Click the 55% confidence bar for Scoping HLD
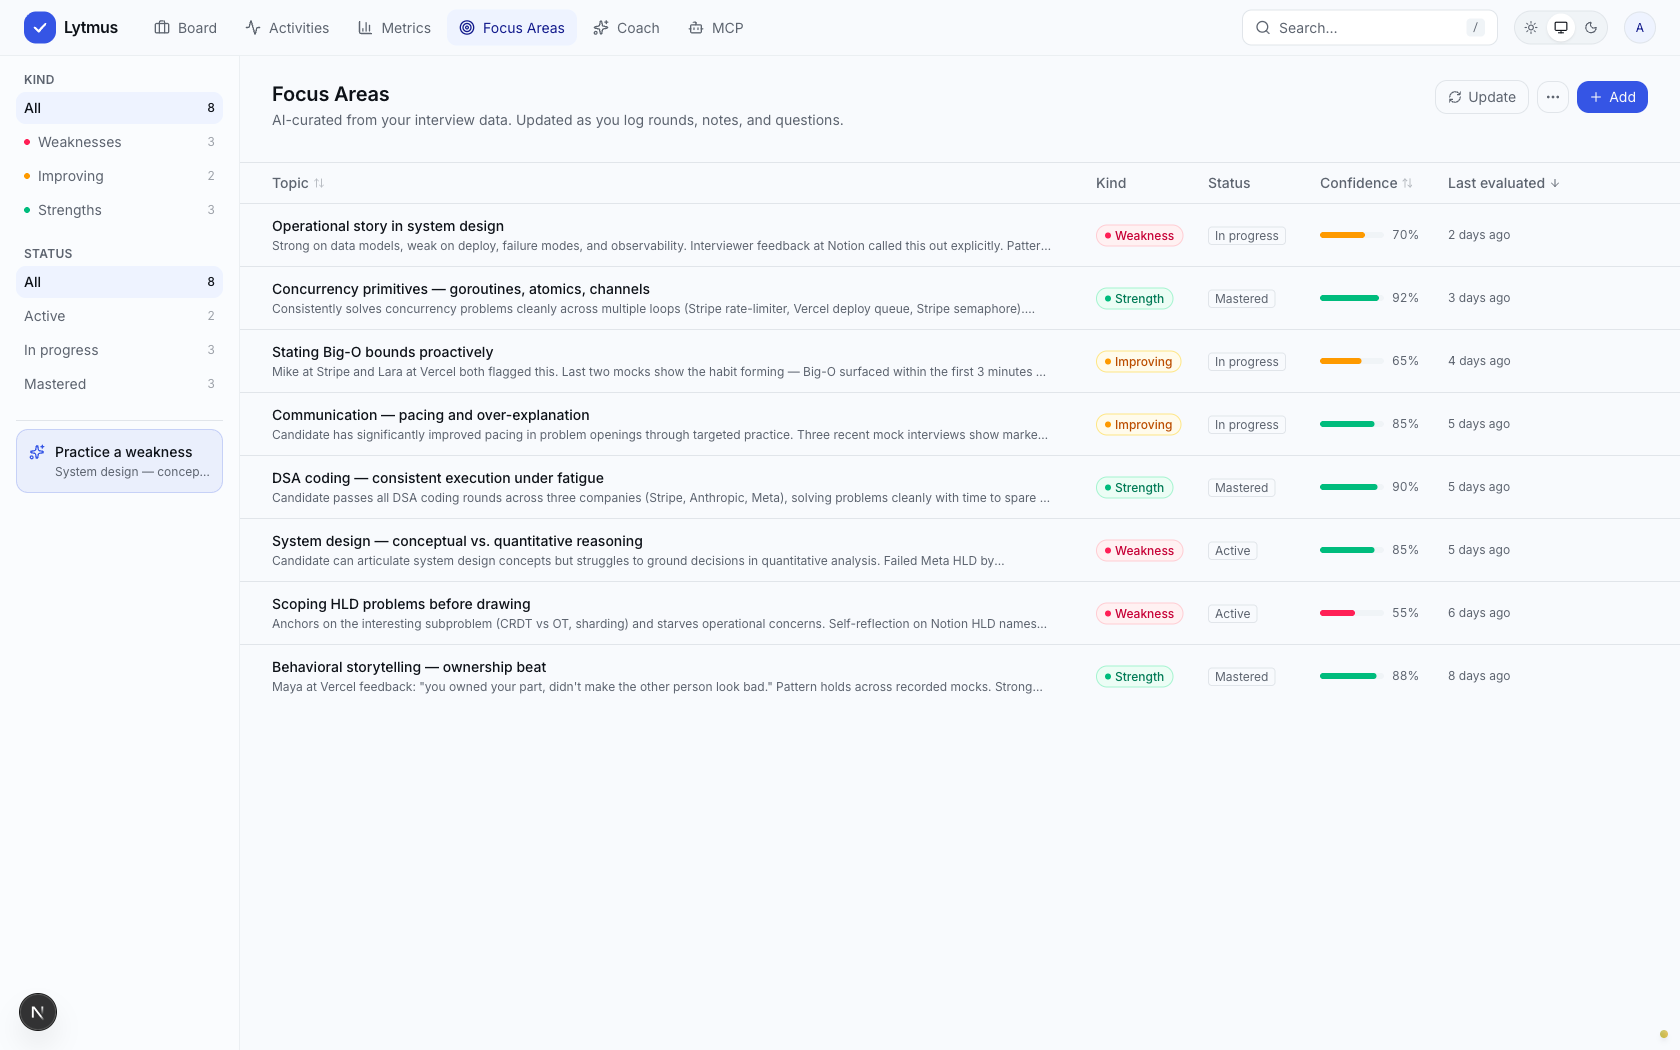Image resolution: width=1680 pixels, height=1050 pixels. point(1349,613)
